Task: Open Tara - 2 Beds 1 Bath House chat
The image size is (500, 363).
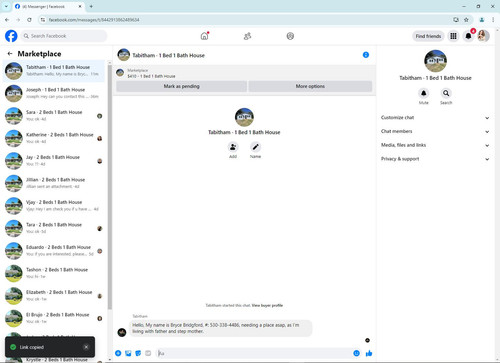Action: 54,228
